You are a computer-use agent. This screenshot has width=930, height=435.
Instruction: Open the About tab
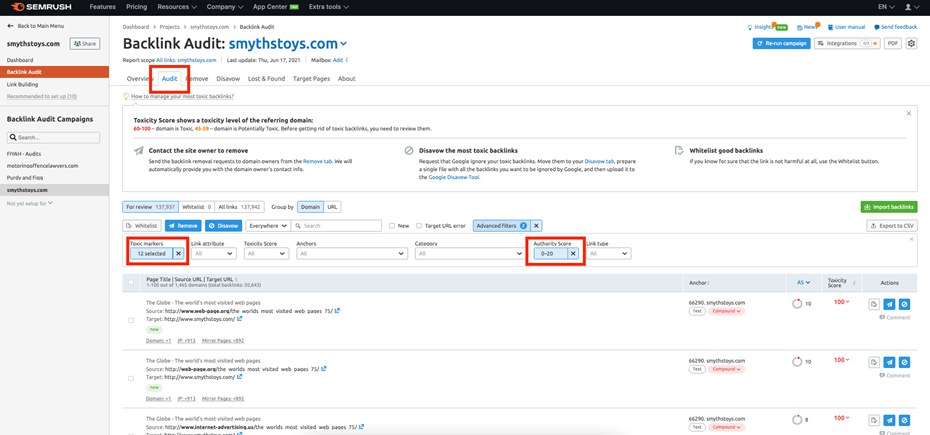[346, 78]
